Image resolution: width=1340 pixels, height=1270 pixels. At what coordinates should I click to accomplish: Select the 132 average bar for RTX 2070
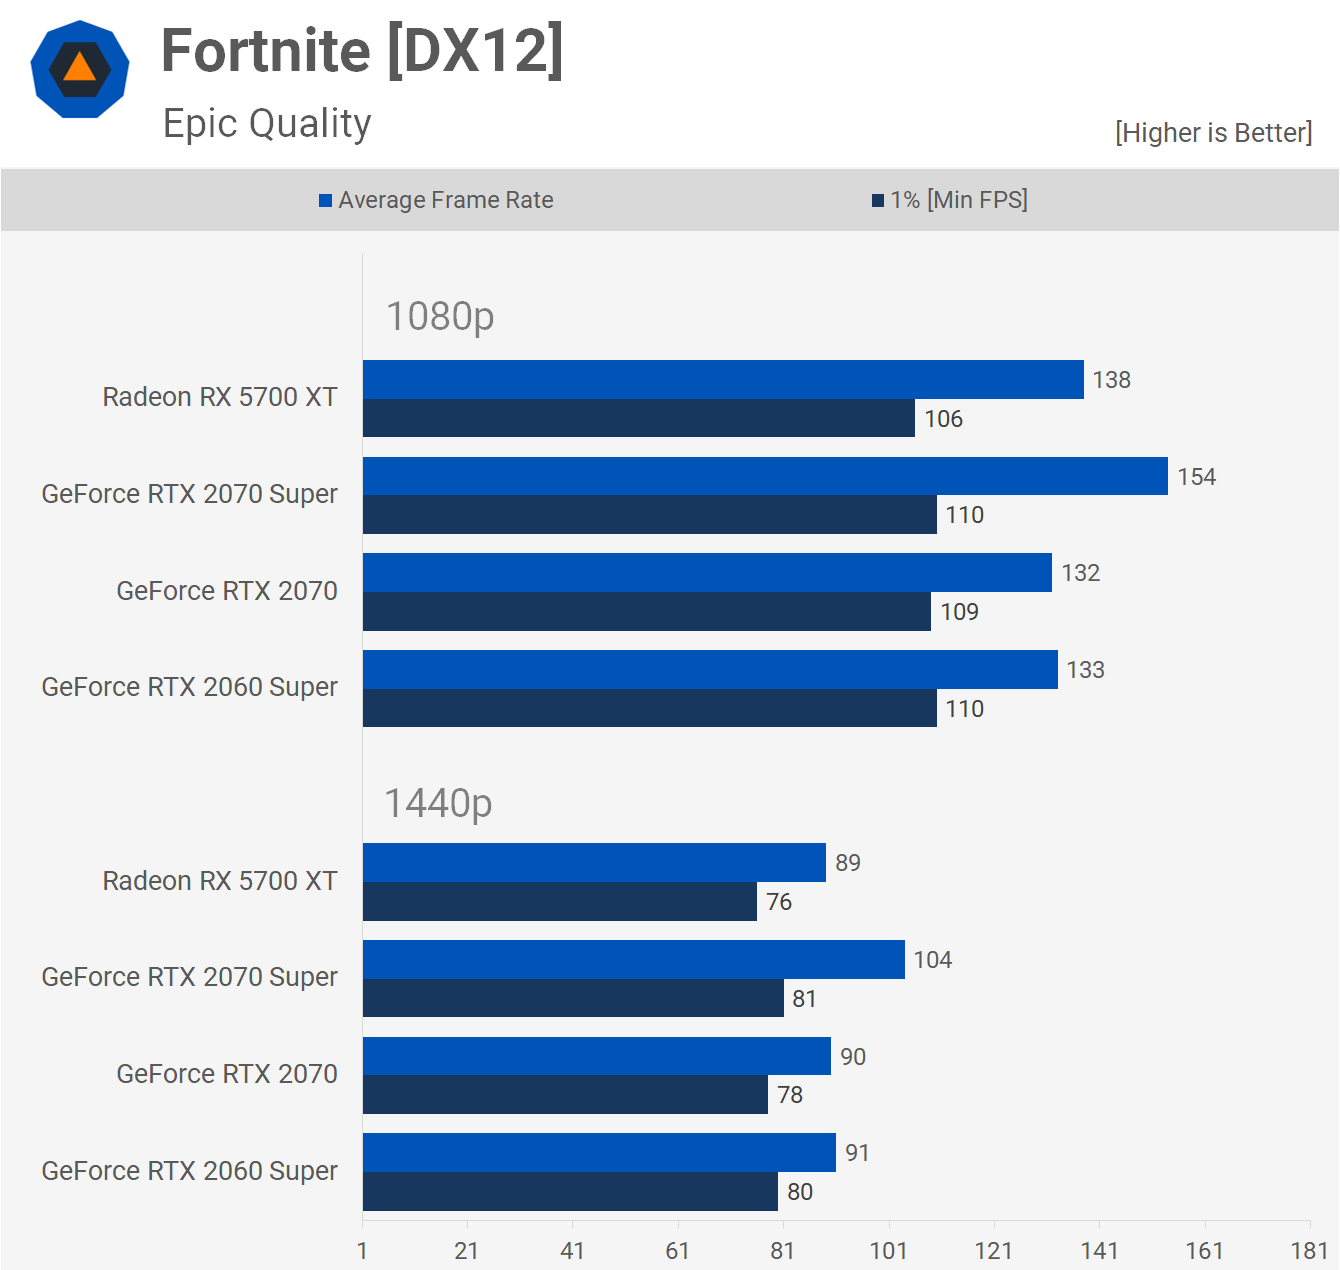coord(707,573)
